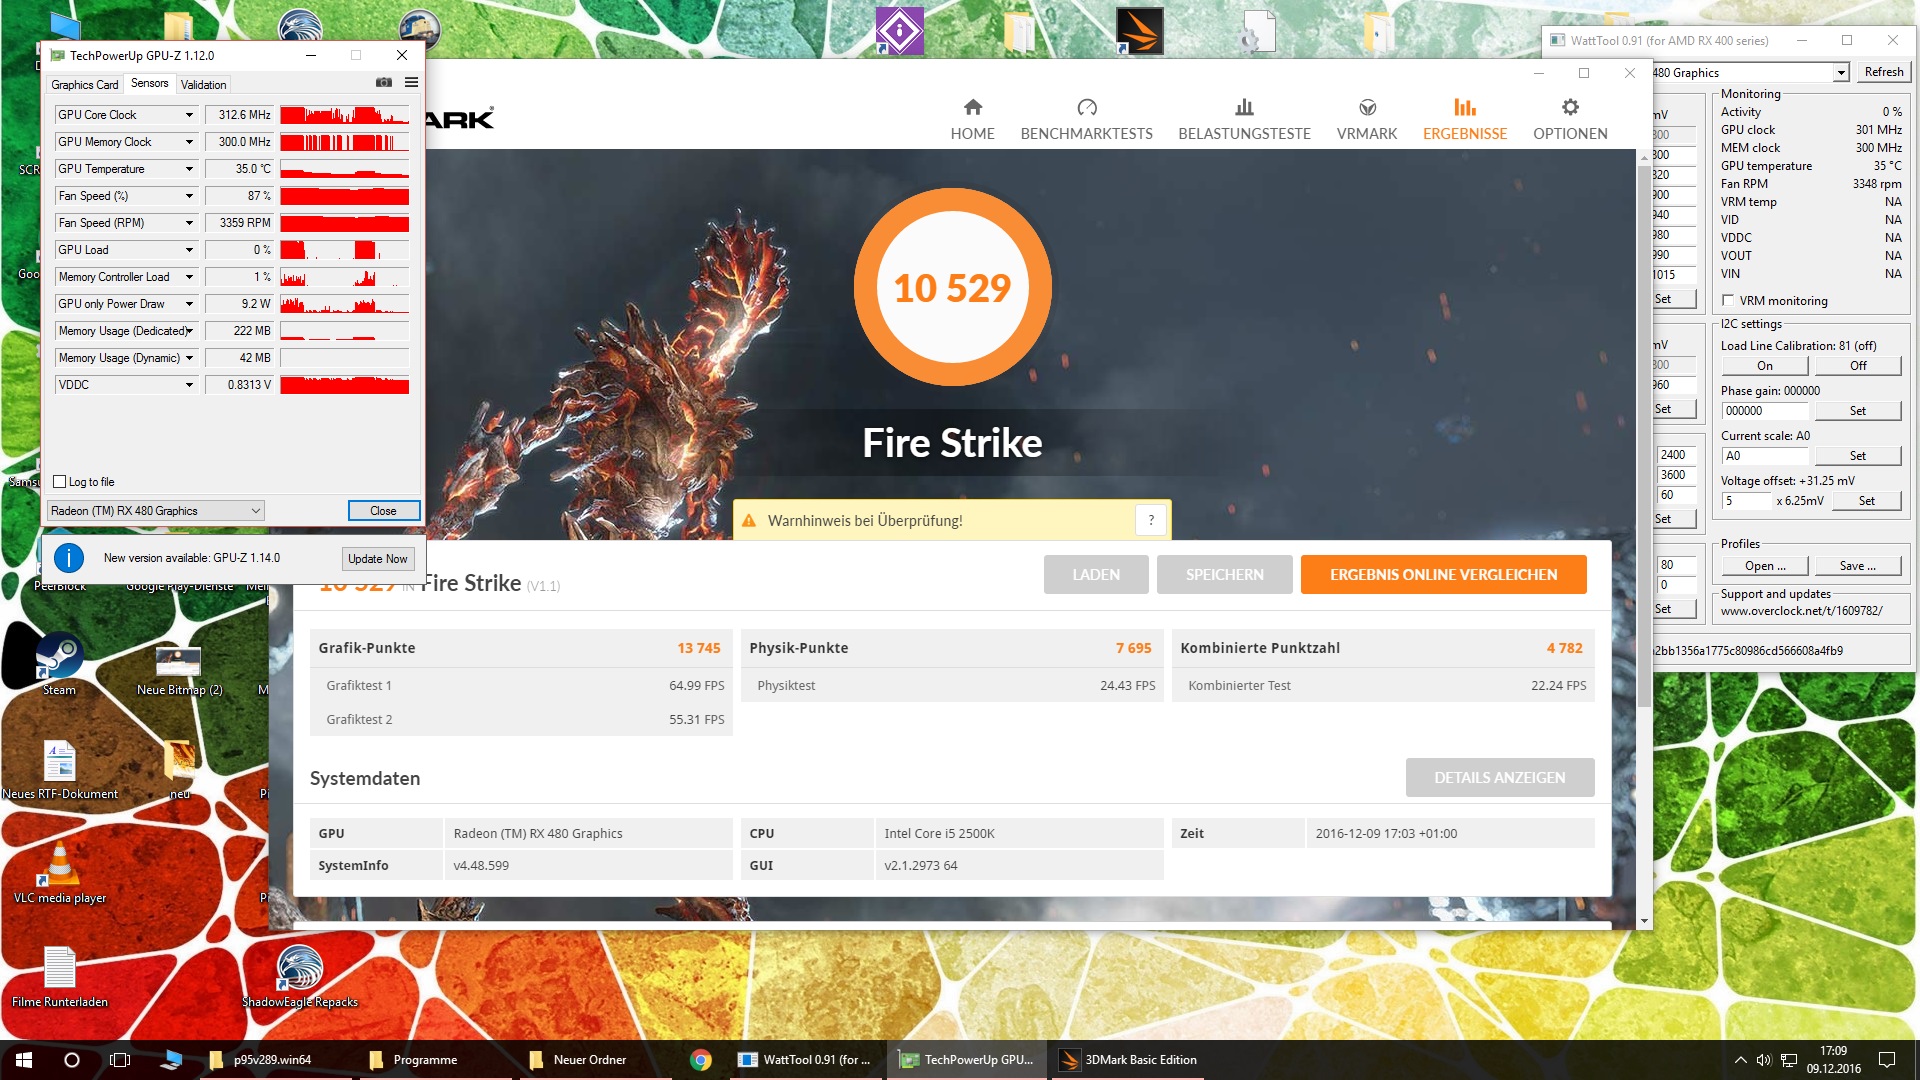Click the Voltage offset input field

pyautogui.click(x=1745, y=501)
